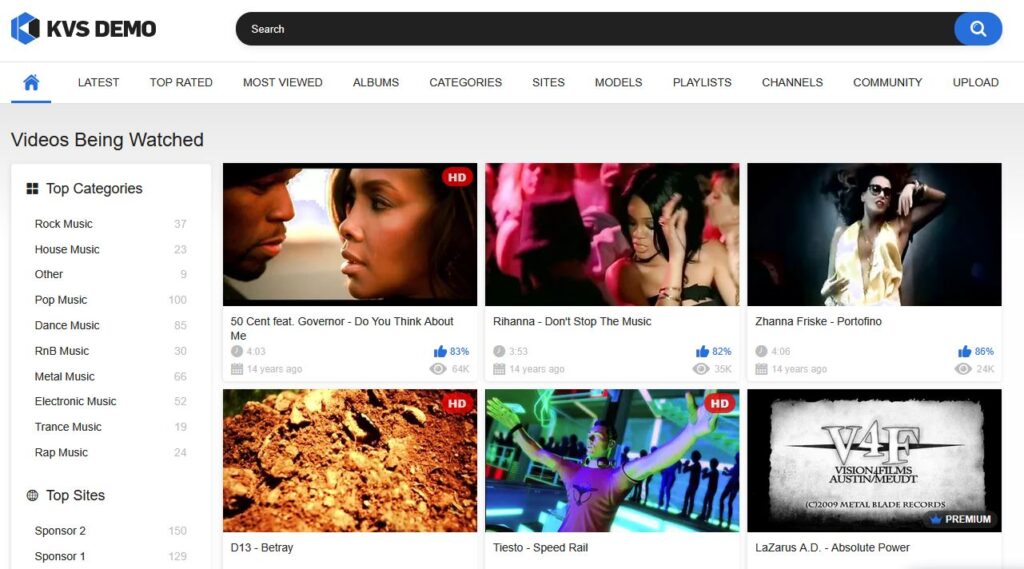
Task: Click the 'Top Sites' heading text
Action: pyautogui.click(x=75, y=495)
